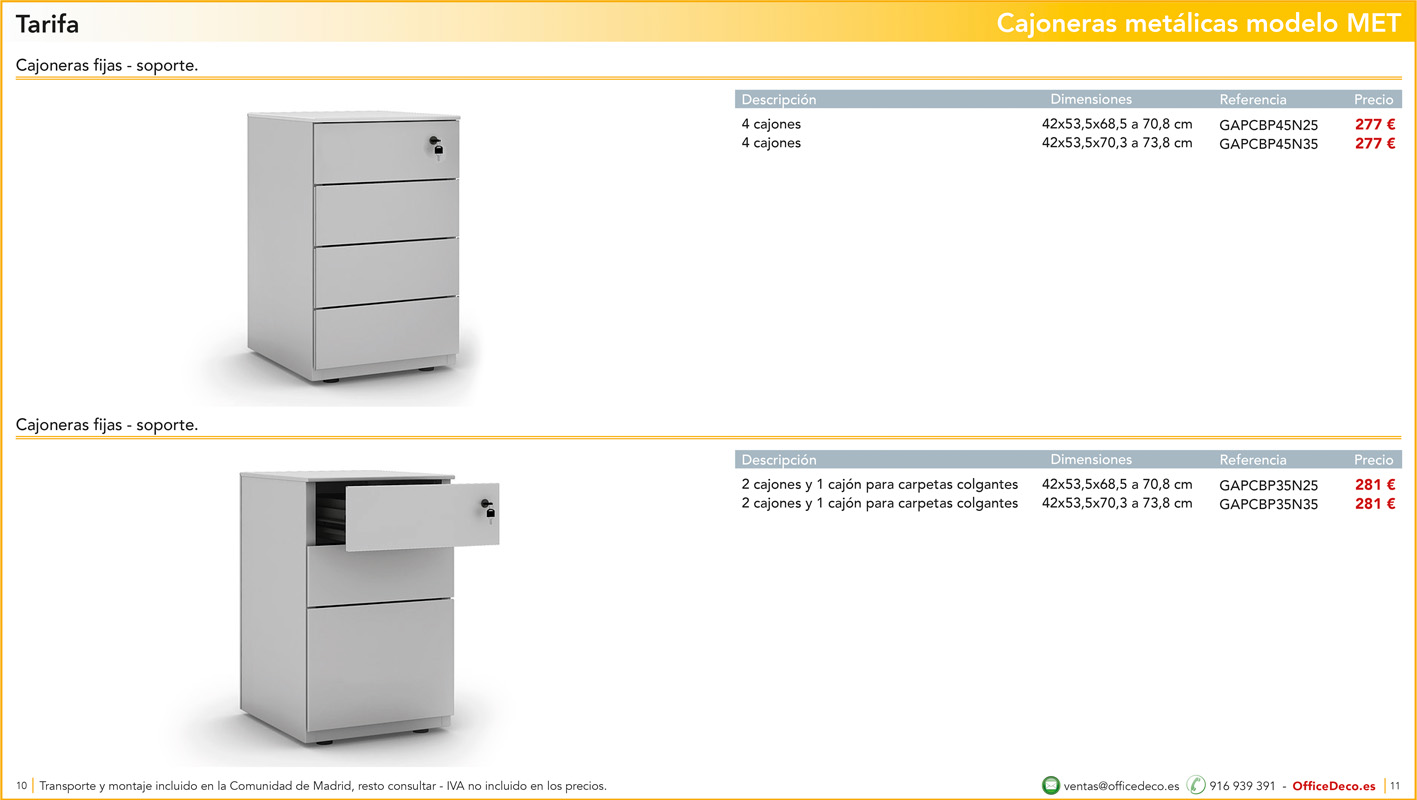Image resolution: width=1417 pixels, height=800 pixels.
Task: Click the OfficeDeco.es website link
Action: 1333,786
